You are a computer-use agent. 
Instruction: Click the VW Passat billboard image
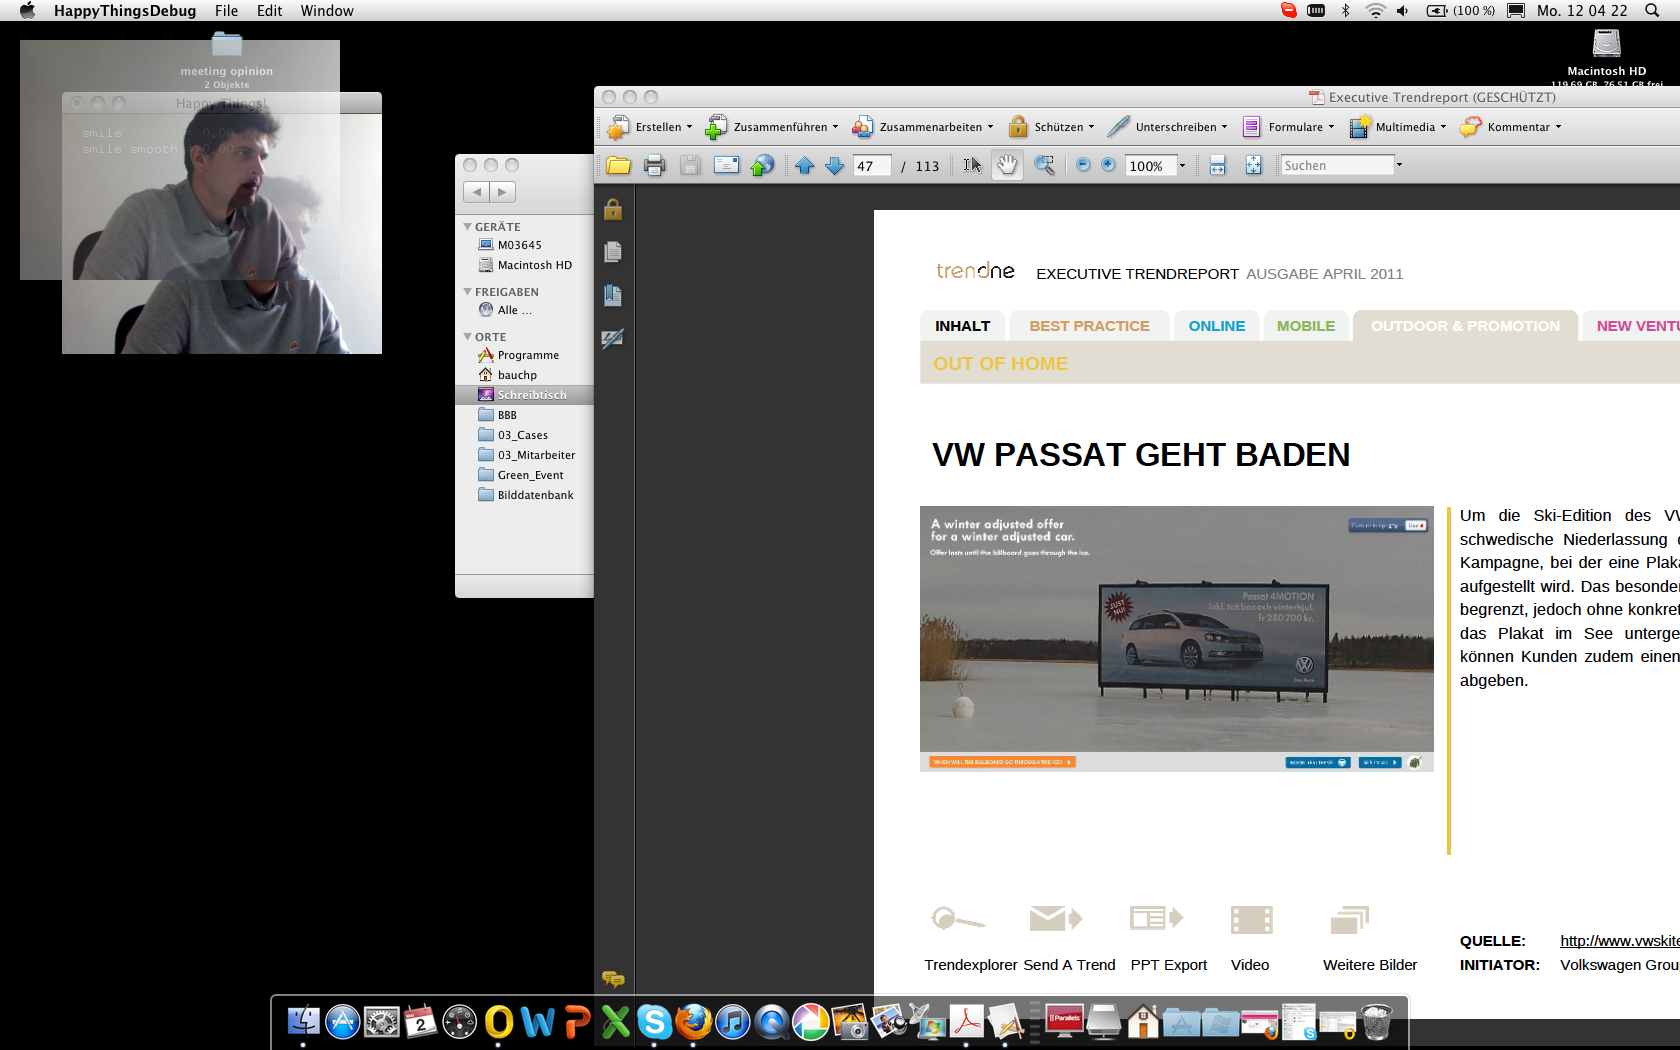(1177, 639)
